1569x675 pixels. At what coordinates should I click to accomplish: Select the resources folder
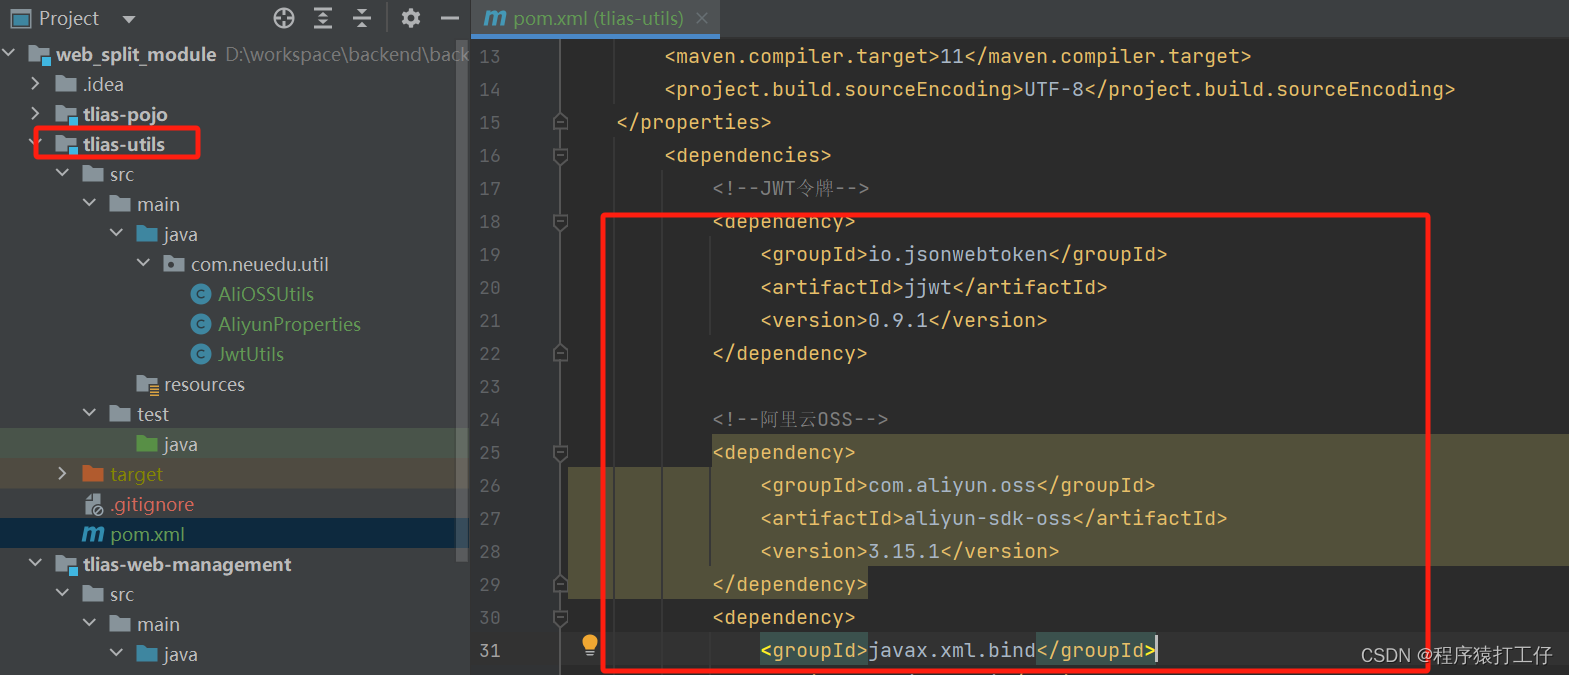point(204,384)
